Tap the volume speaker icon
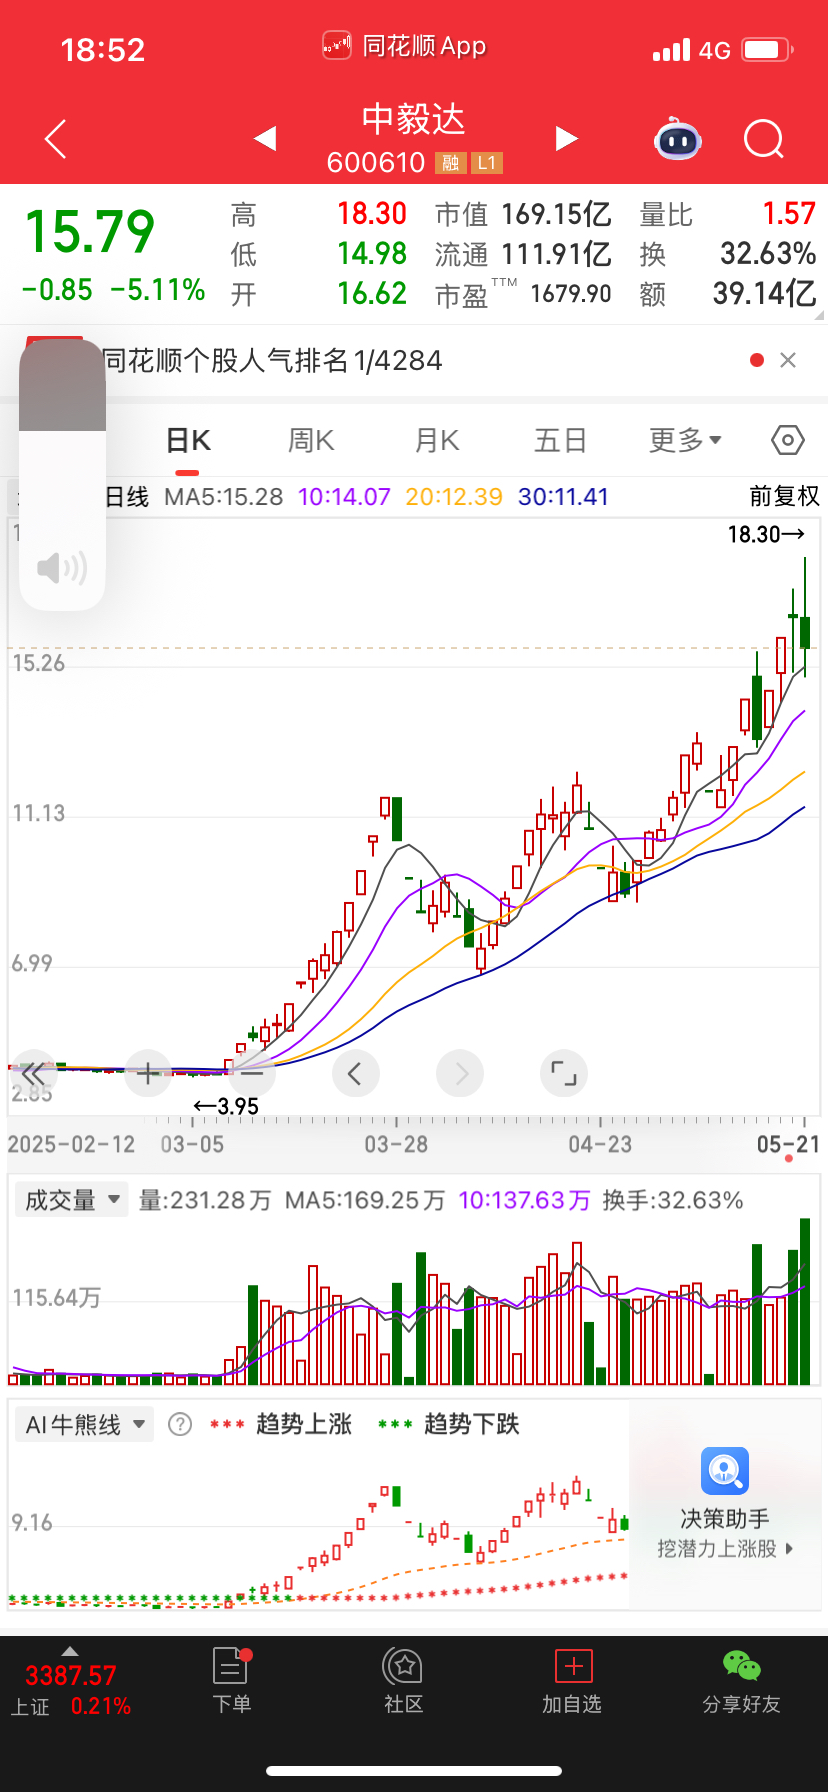Viewport: 828px width, 1792px height. point(62,568)
